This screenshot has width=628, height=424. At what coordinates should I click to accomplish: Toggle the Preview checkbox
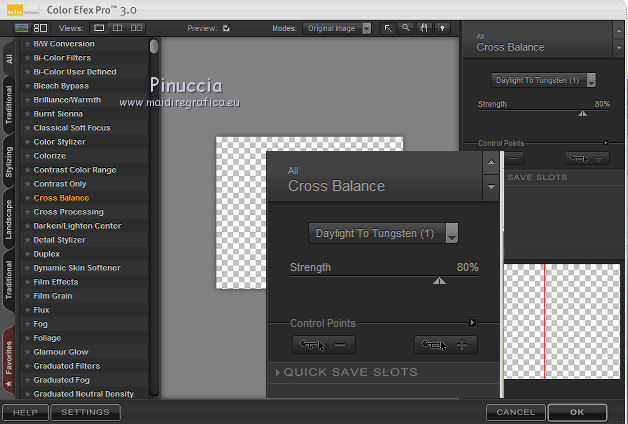point(226,28)
